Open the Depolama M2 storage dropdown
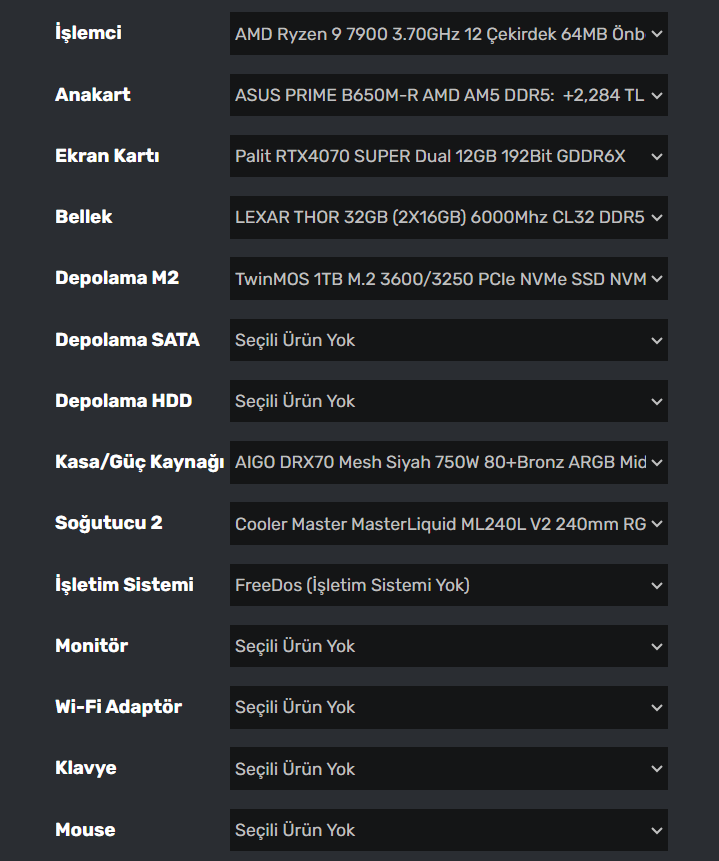Viewport: 719px width, 861px height. click(x=448, y=279)
